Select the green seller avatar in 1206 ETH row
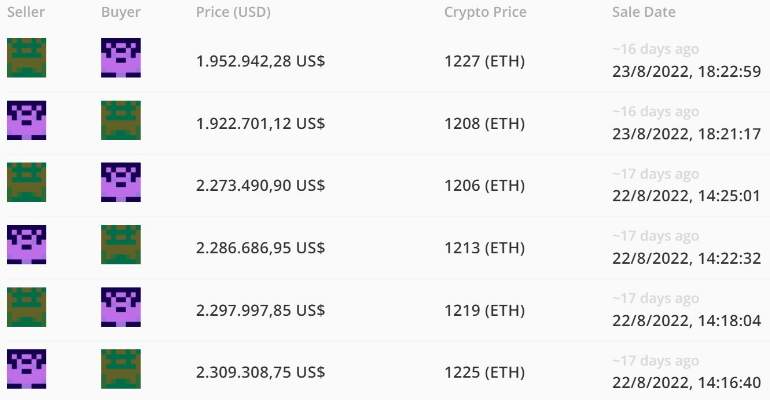770x400 pixels. [27, 182]
